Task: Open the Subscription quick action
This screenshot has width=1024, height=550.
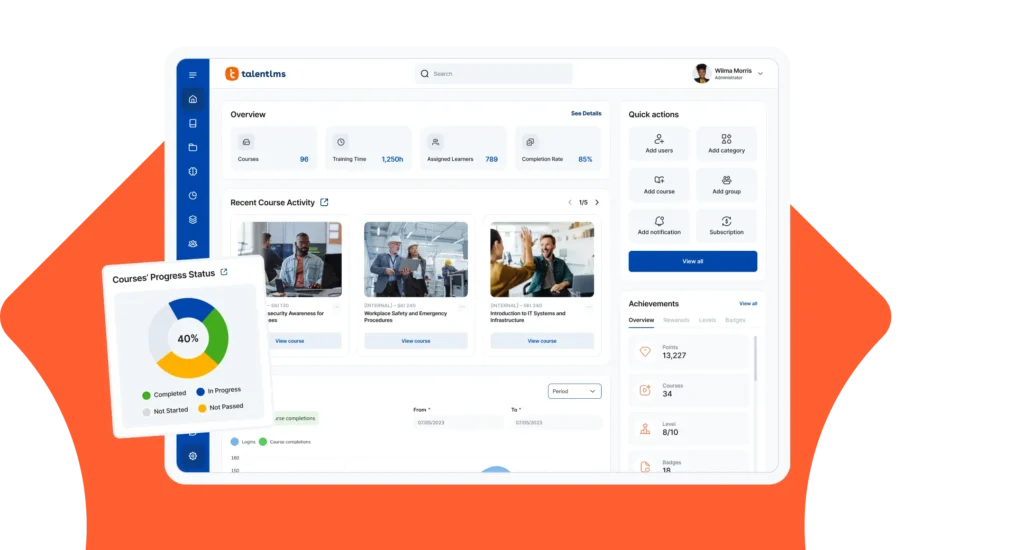Action: pos(726,225)
